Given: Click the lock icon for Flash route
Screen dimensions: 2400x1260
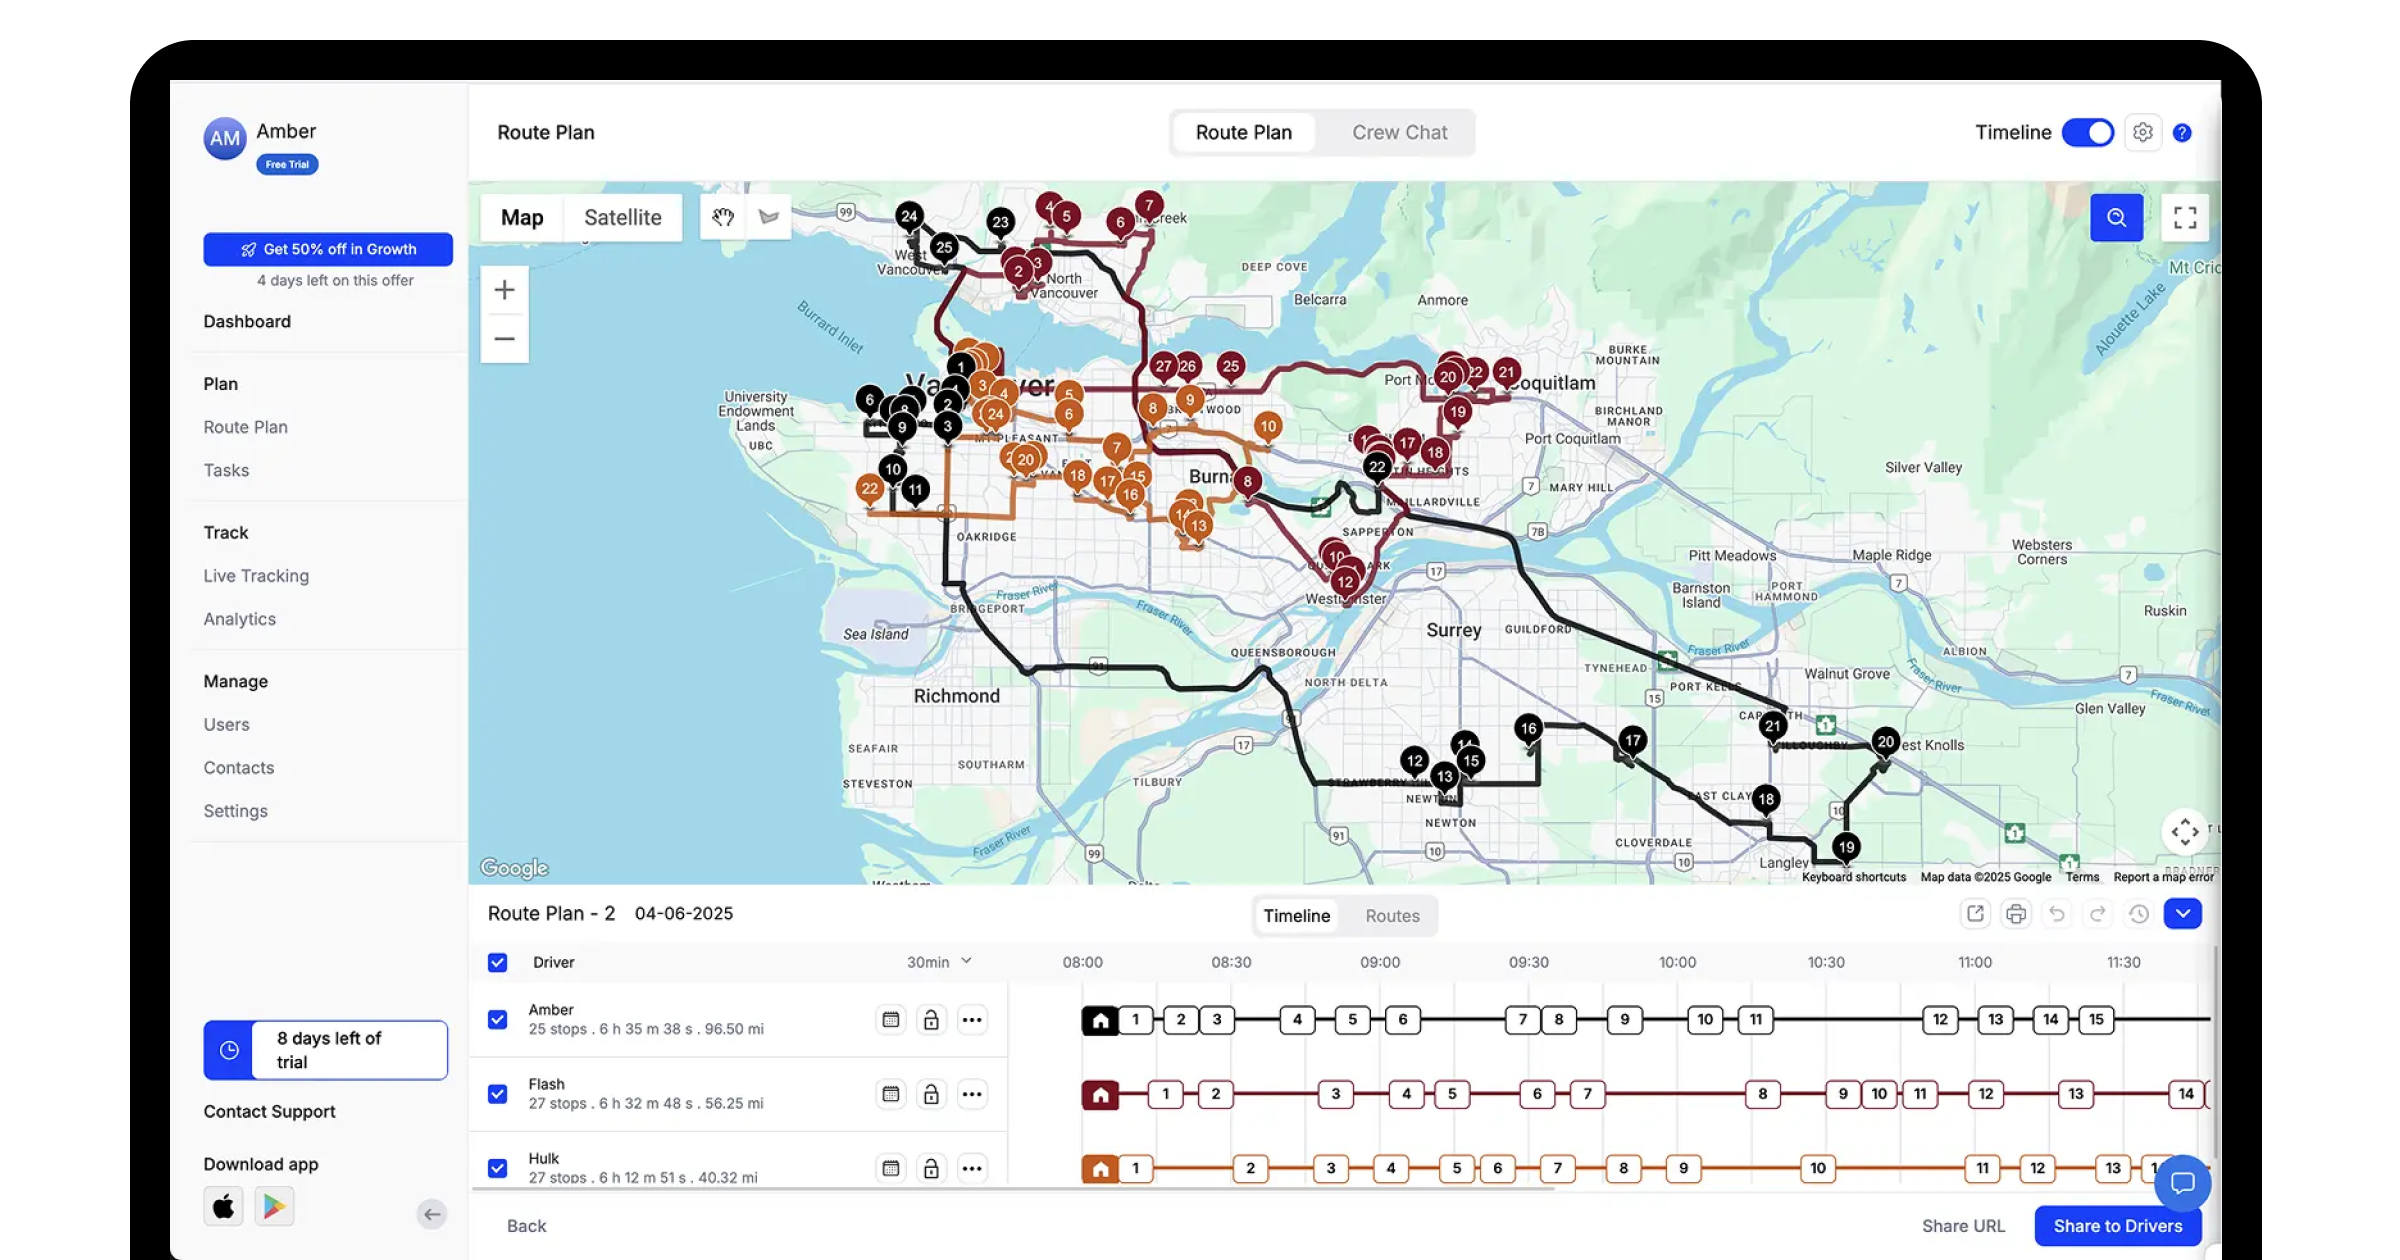Looking at the screenshot, I should [x=931, y=1094].
